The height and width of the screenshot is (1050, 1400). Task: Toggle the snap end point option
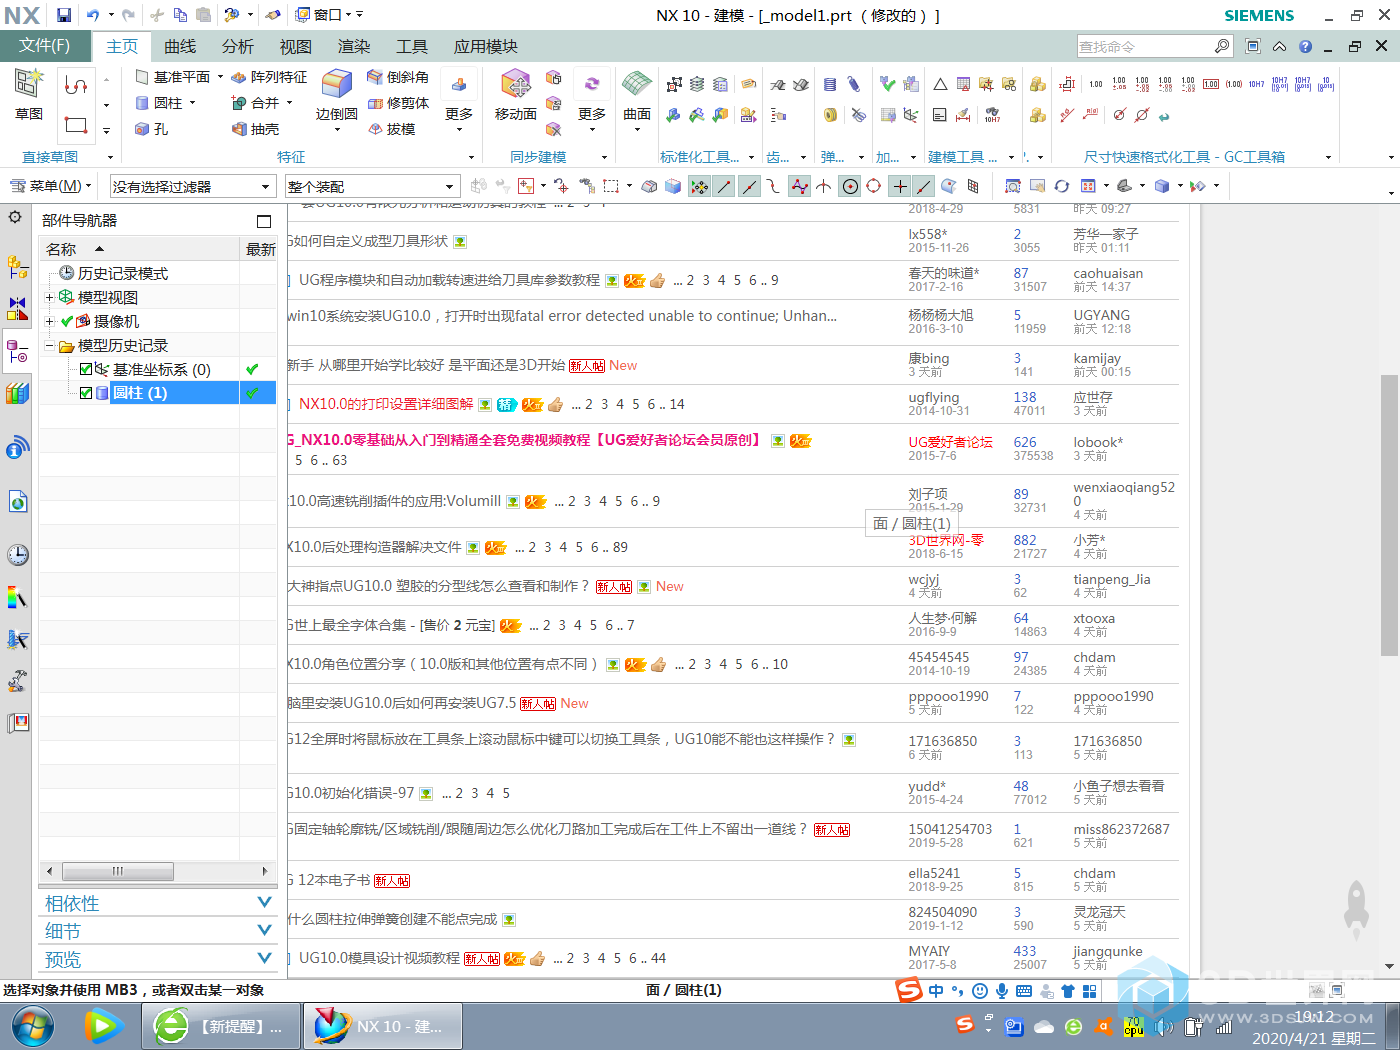[724, 186]
